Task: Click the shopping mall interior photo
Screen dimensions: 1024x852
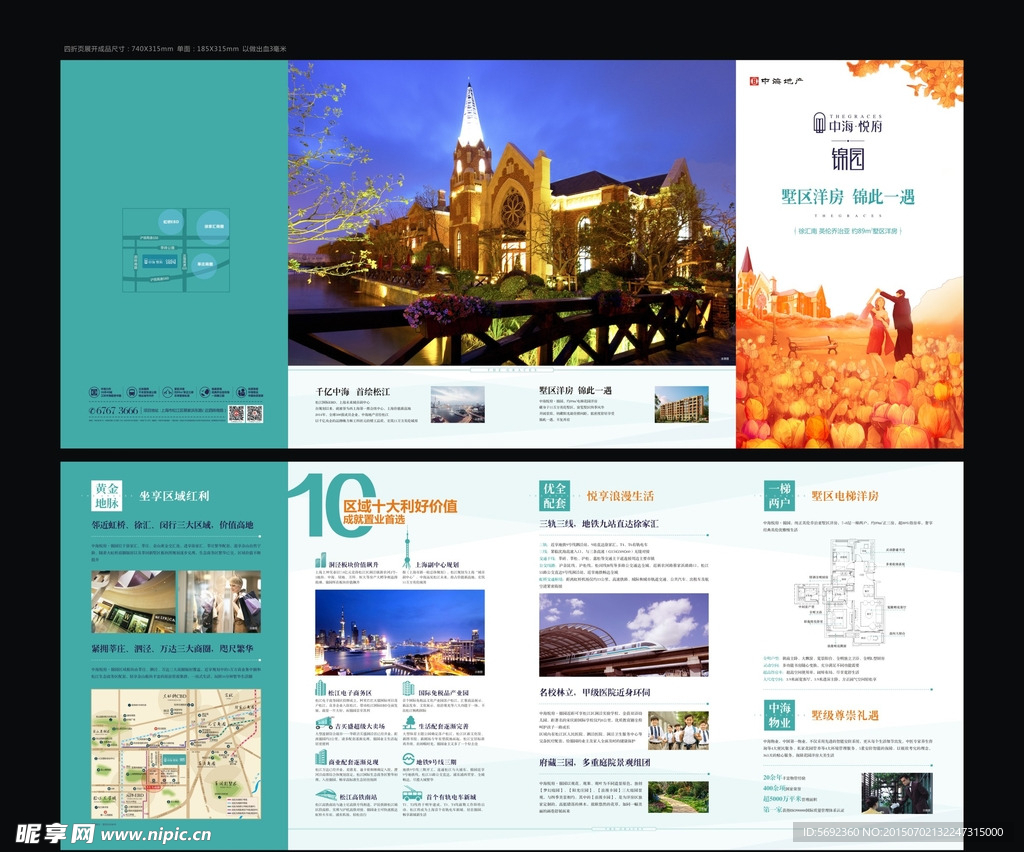Action: tap(133, 602)
